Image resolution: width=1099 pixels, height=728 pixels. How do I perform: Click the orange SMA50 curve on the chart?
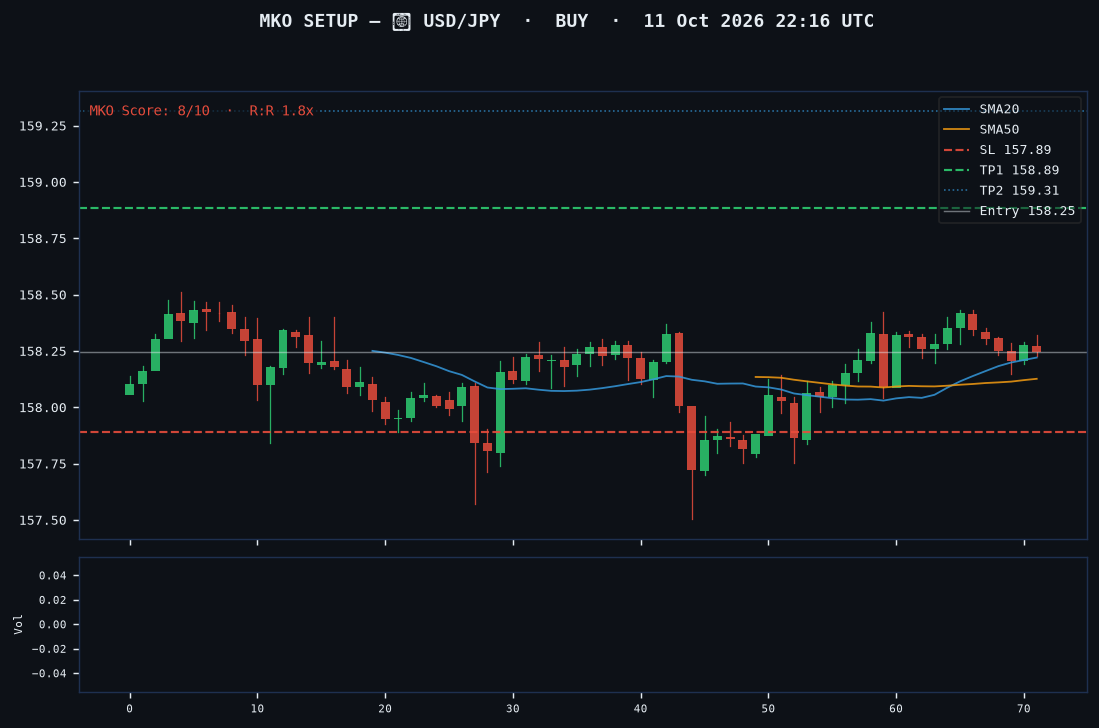(x=896, y=386)
